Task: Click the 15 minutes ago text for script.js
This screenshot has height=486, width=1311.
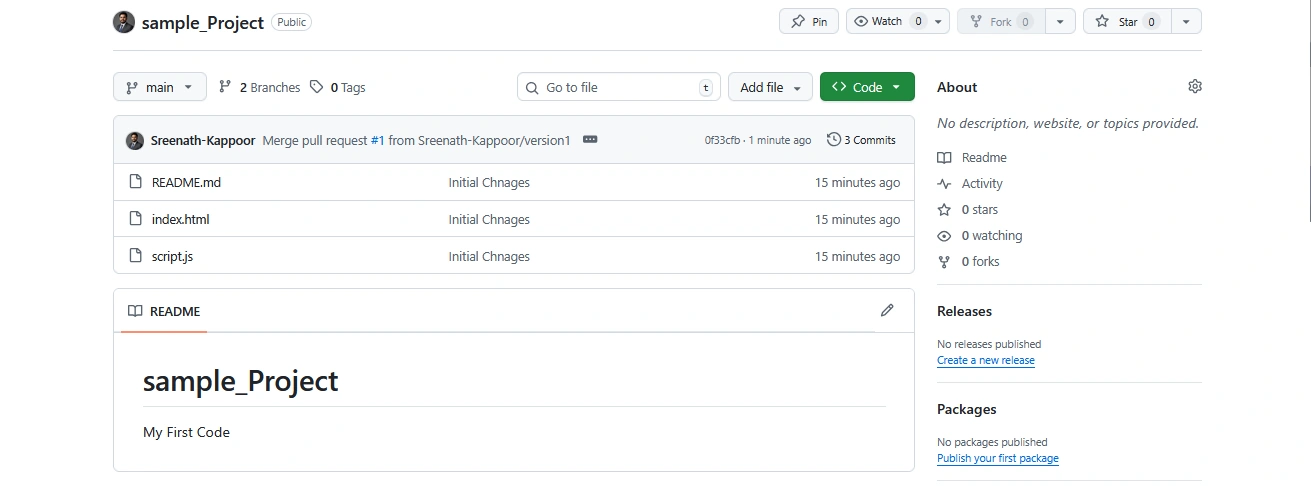Action: (857, 256)
